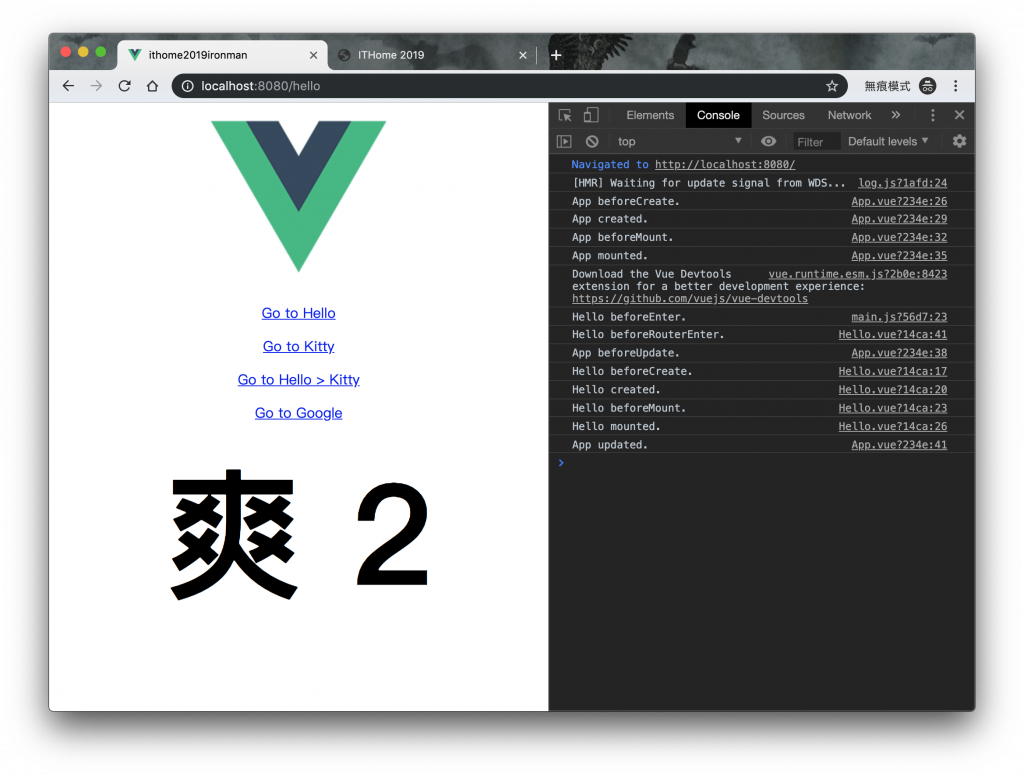Close the ithome2019ironman tab
Screen dimensions: 1024x776
click(x=313, y=56)
